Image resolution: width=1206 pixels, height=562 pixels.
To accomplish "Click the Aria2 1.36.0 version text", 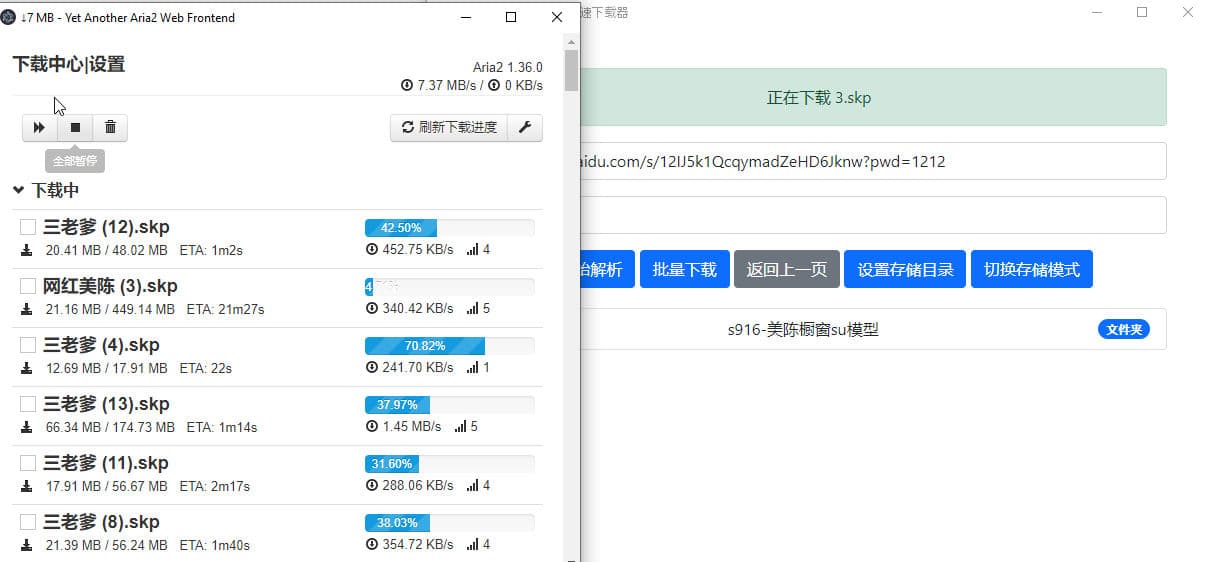I will 508,67.
